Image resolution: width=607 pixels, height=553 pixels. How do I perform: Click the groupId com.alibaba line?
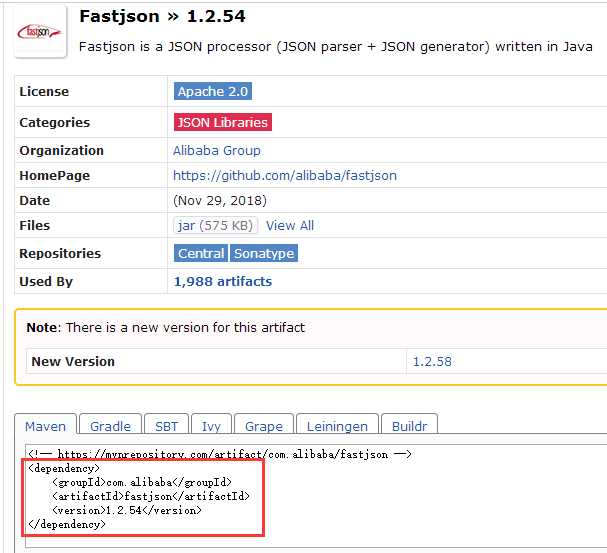pos(142,482)
